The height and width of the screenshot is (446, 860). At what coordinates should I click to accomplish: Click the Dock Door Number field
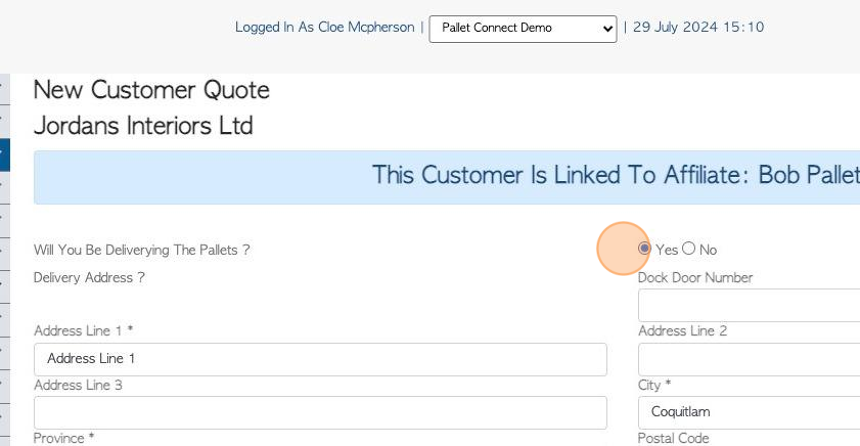coord(749,306)
